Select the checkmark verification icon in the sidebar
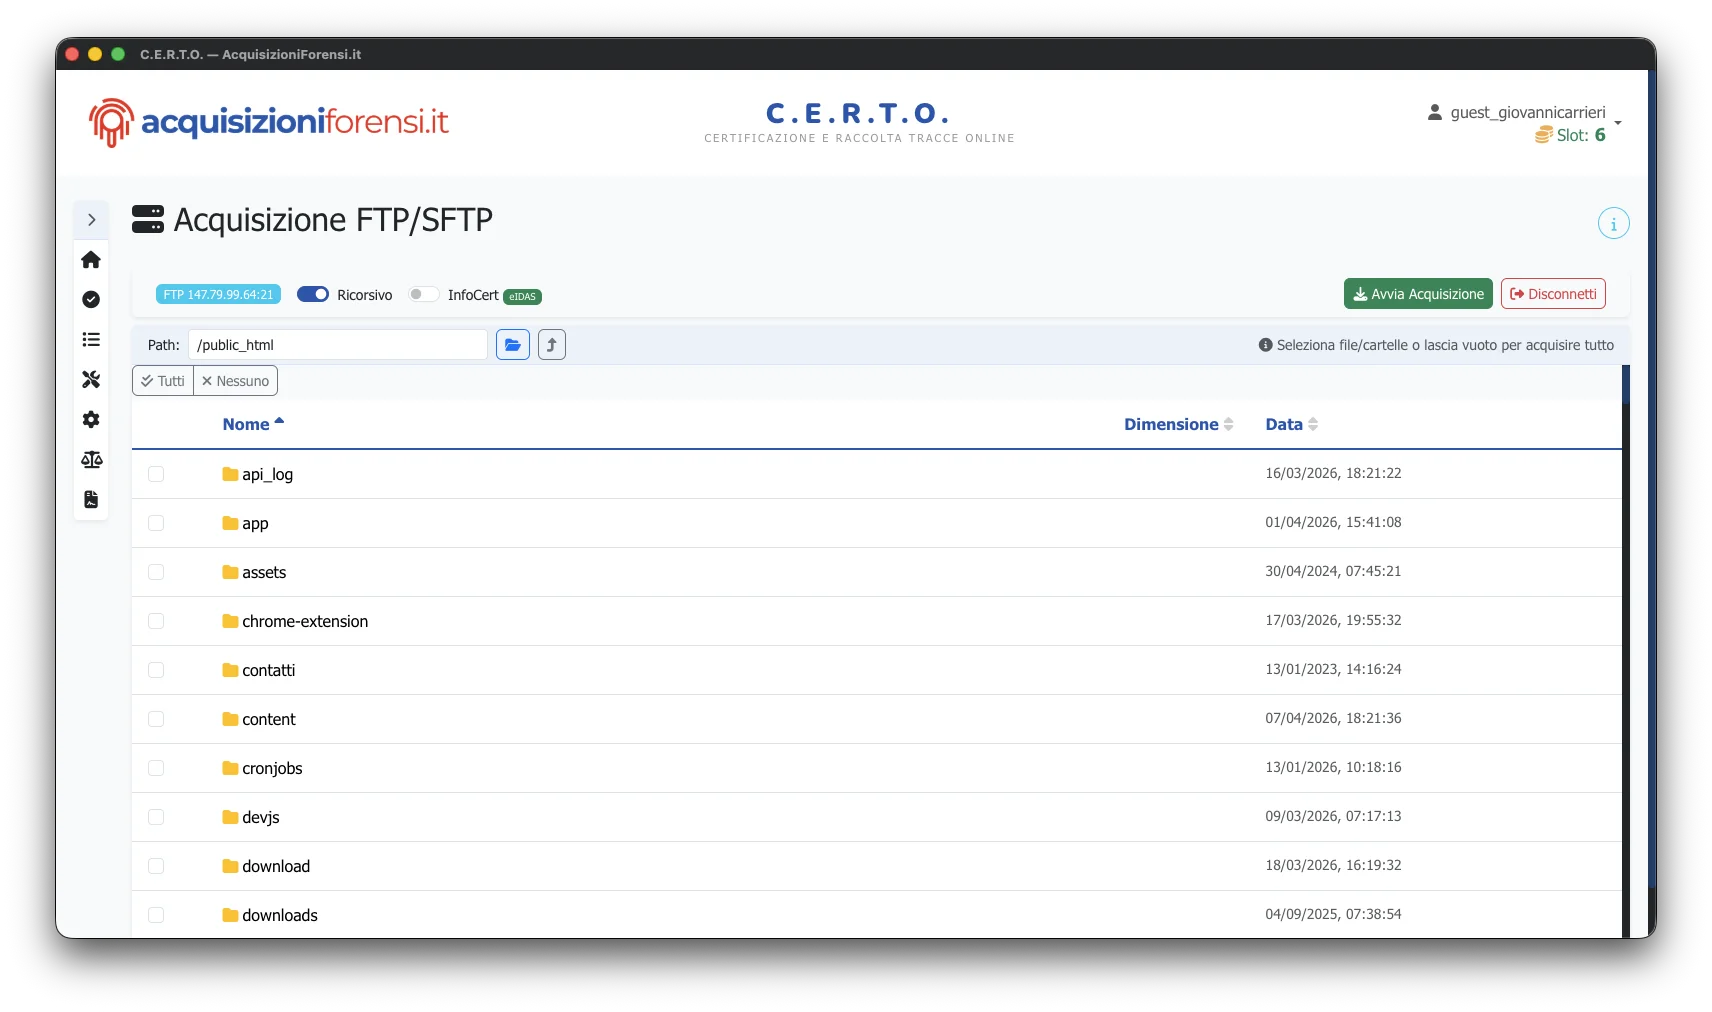 pos(91,300)
